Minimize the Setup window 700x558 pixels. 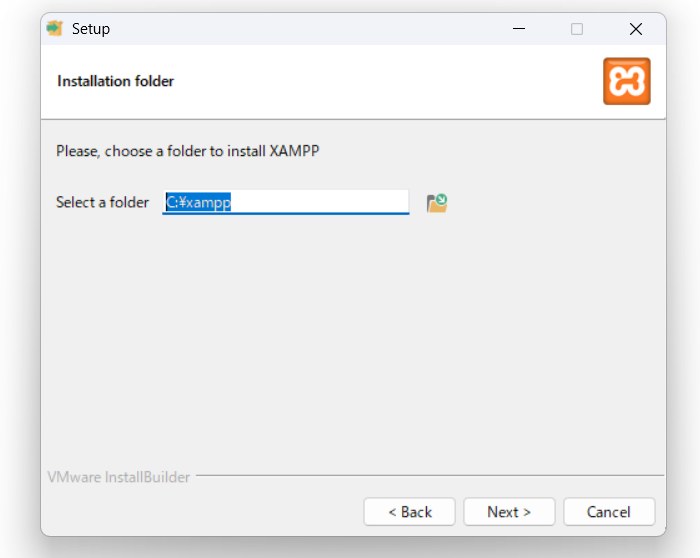(518, 29)
